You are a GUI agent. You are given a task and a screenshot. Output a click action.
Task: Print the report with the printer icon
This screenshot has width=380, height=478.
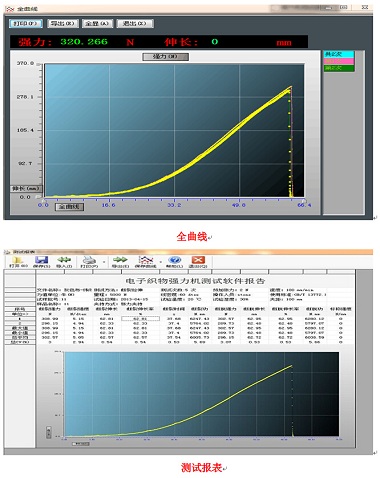click(x=89, y=262)
